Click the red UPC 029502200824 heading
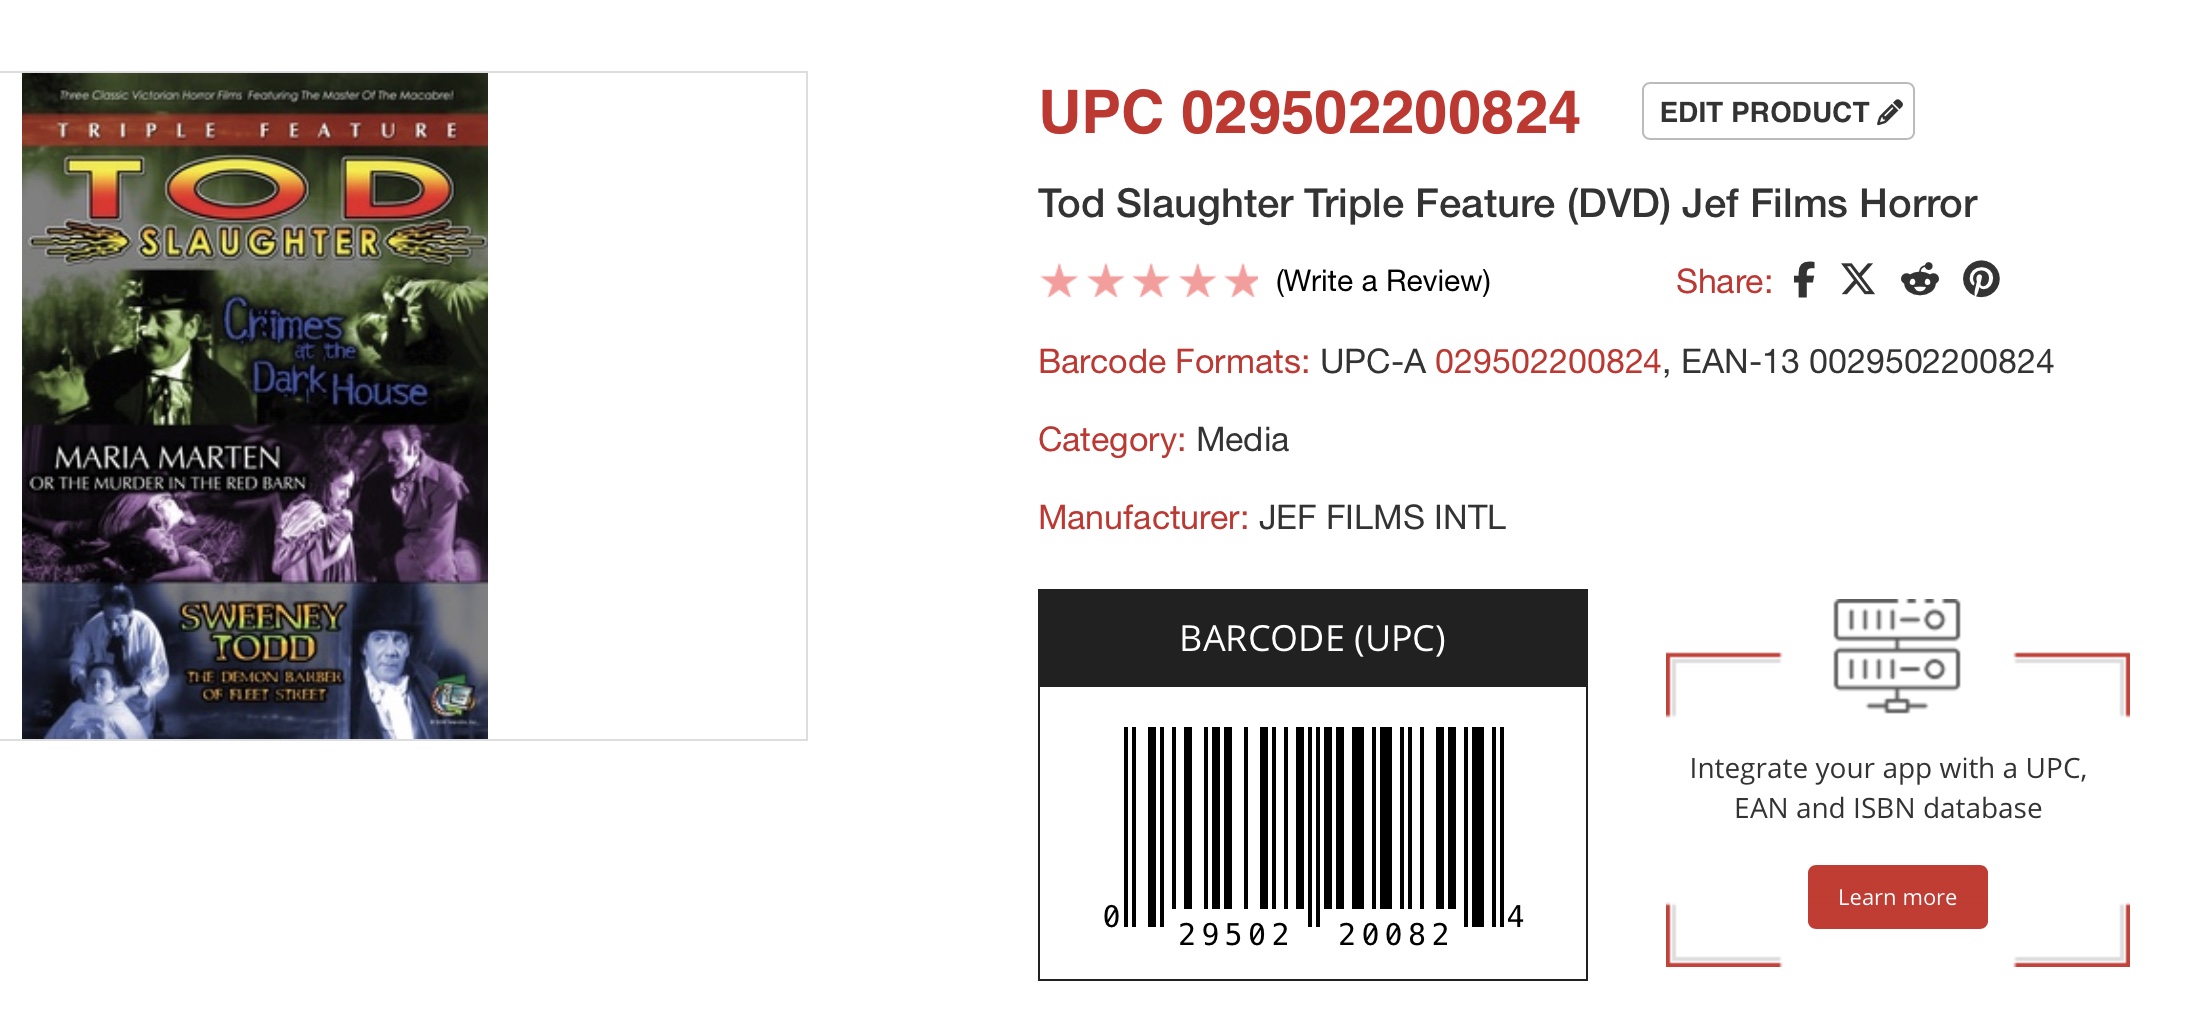This screenshot has height=1029, width=2191. click(1309, 112)
